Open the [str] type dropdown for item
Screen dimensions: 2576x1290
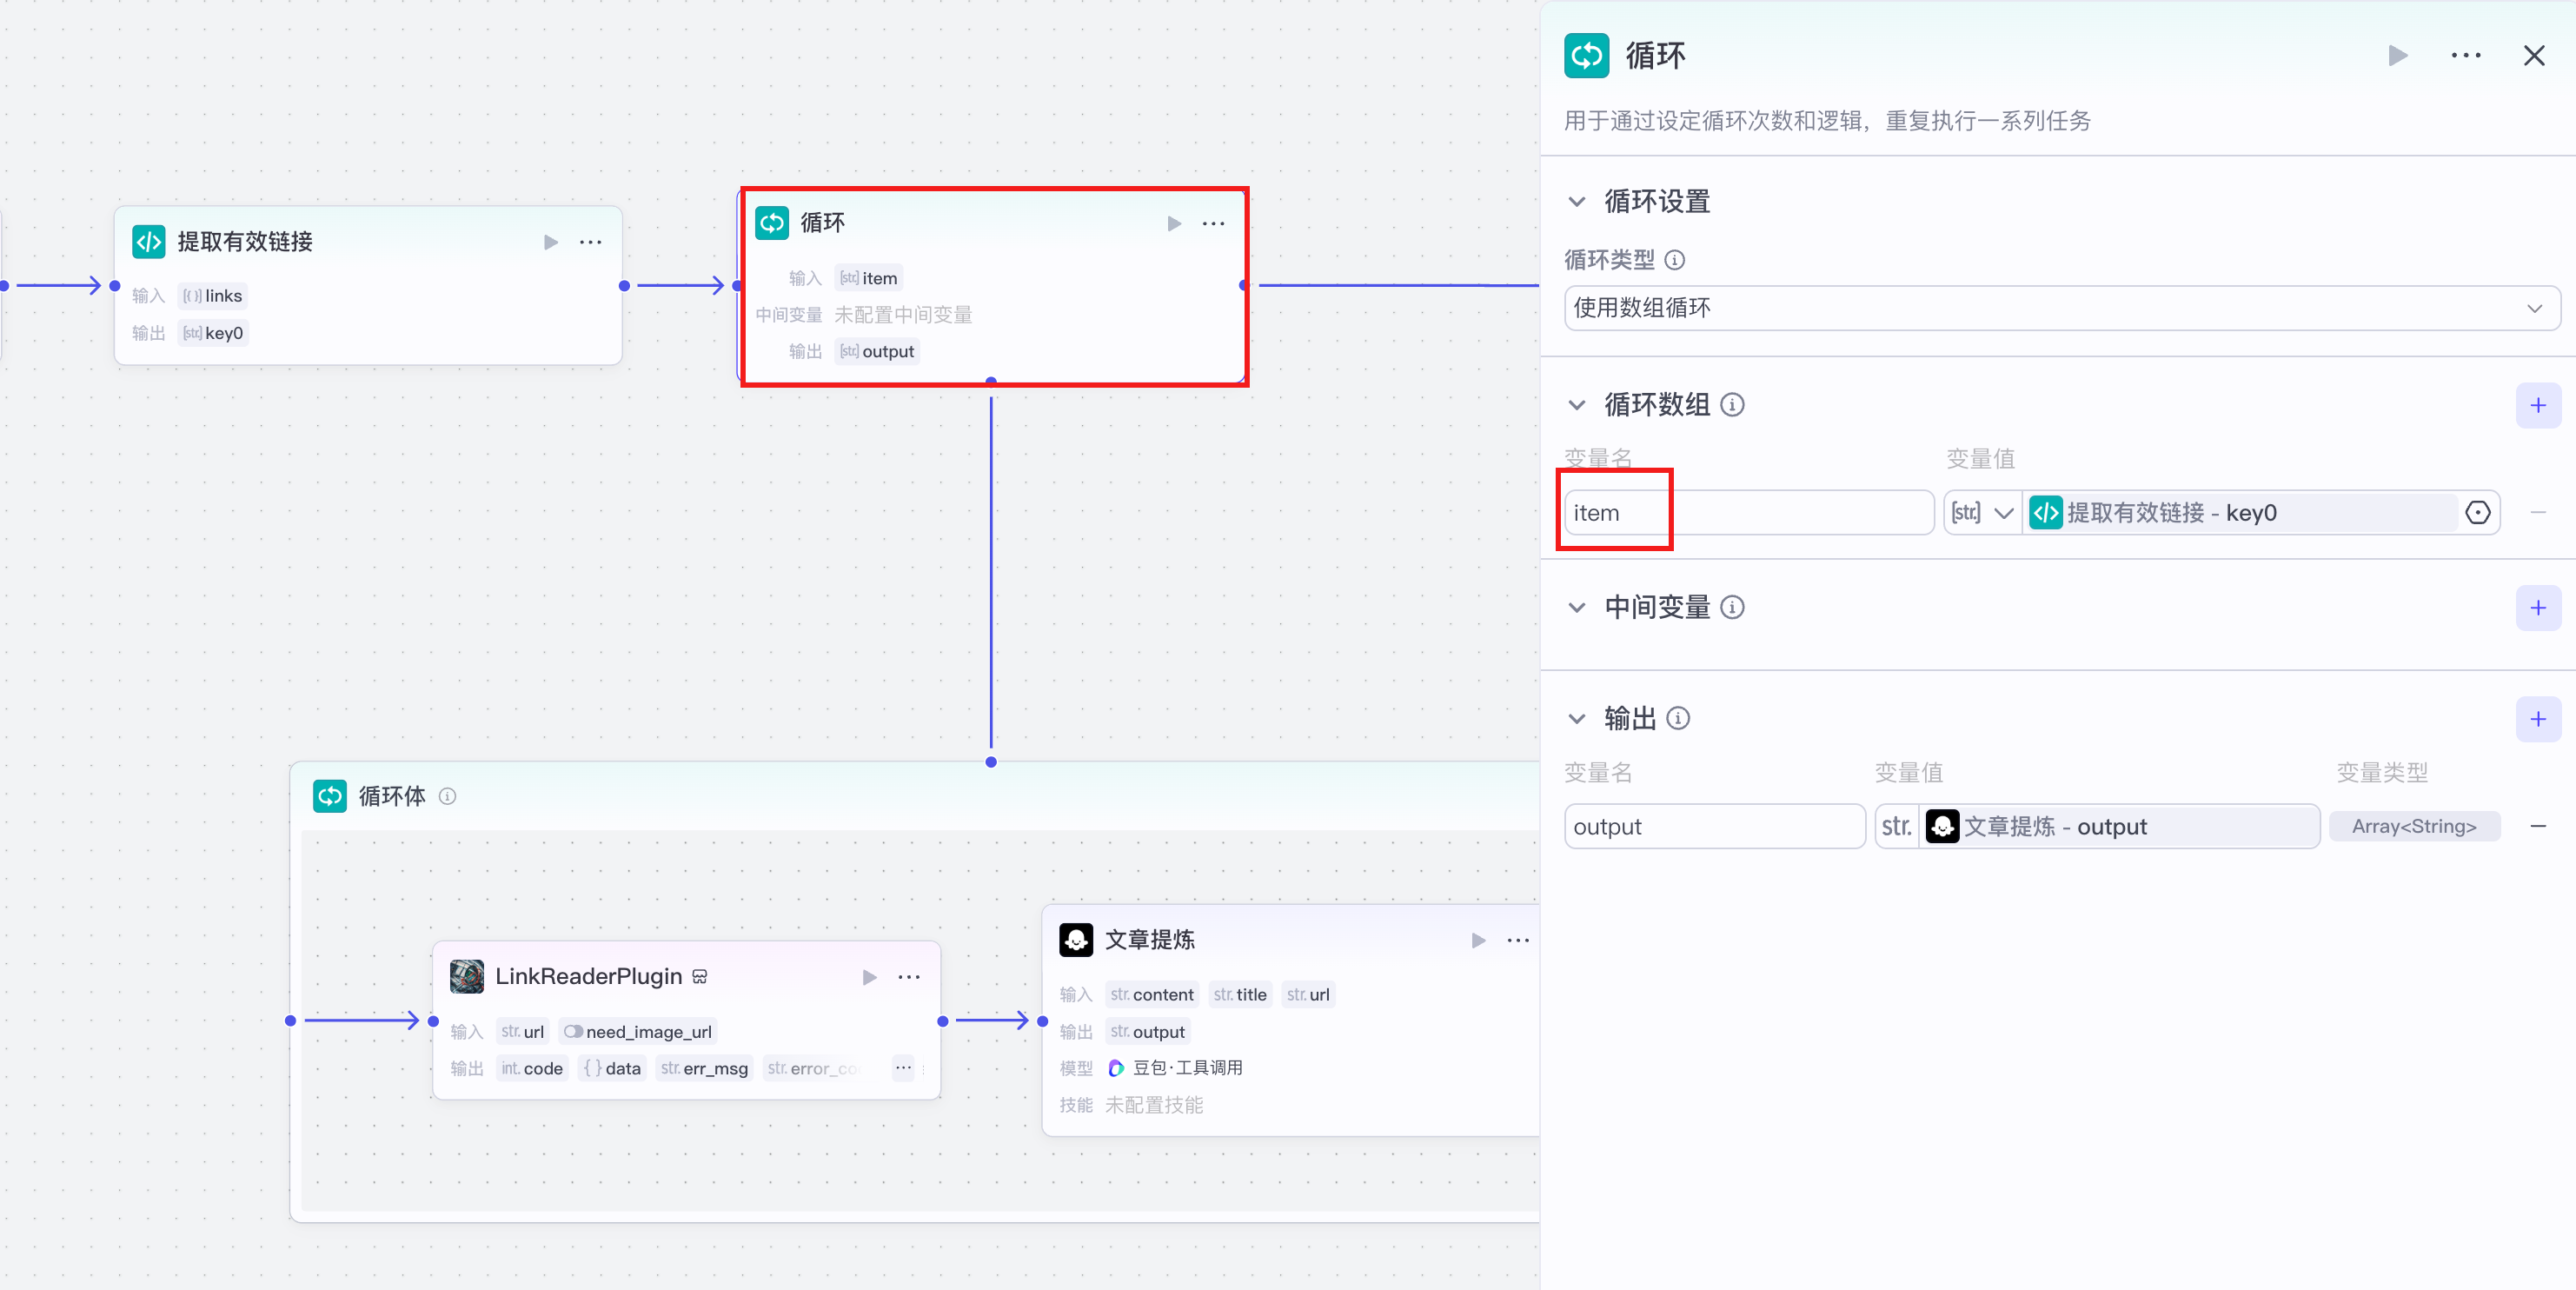1982,513
